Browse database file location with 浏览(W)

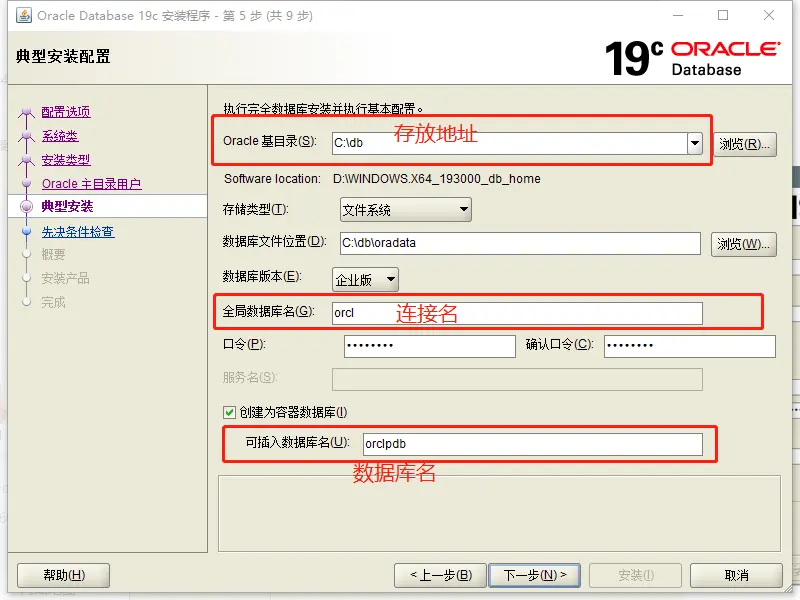[743, 244]
